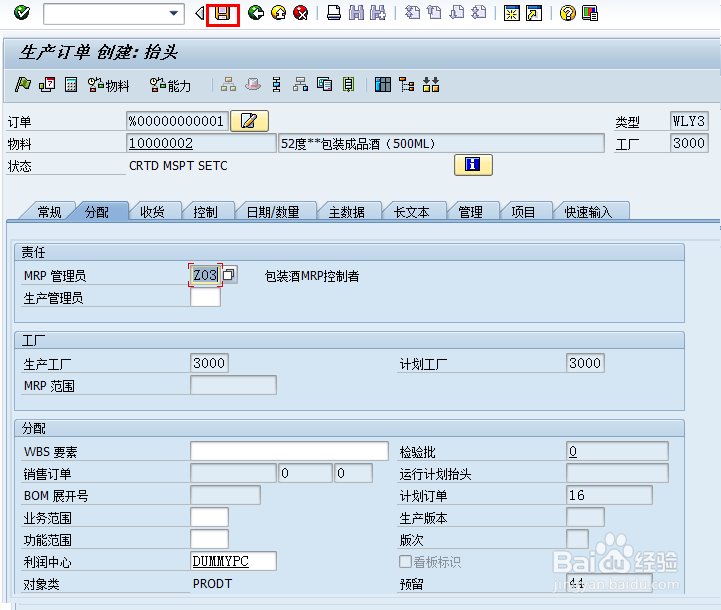Switch to the 管理 tab
Viewport: 721px width, 610px height.
470,212
